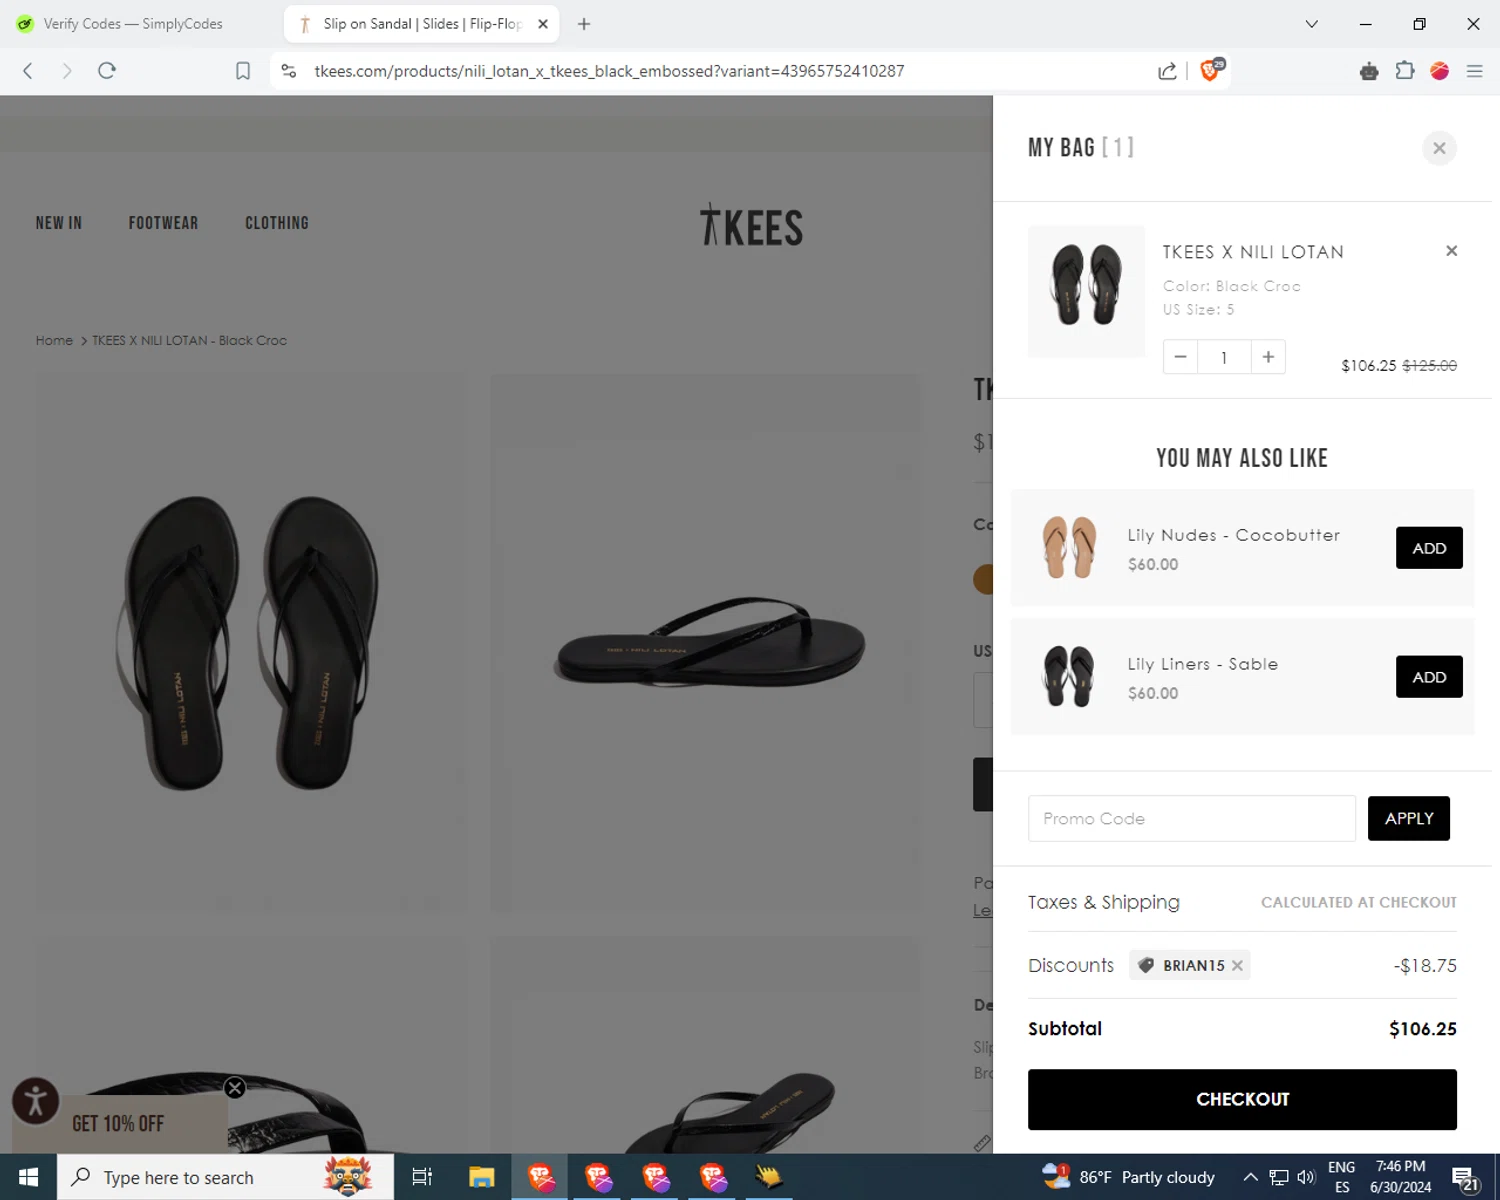Open a new browser tab
Viewport: 1500px width, 1200px height.
point(584,23)
